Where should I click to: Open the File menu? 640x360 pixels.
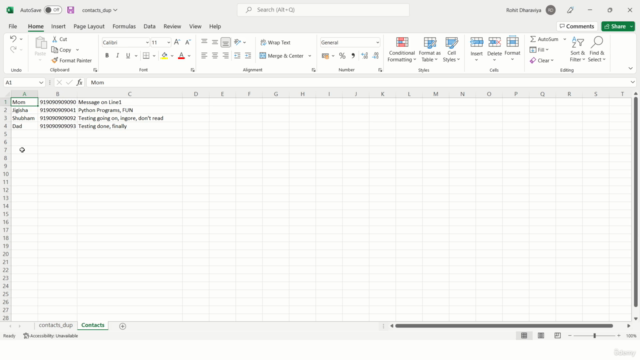coord(13,26)
